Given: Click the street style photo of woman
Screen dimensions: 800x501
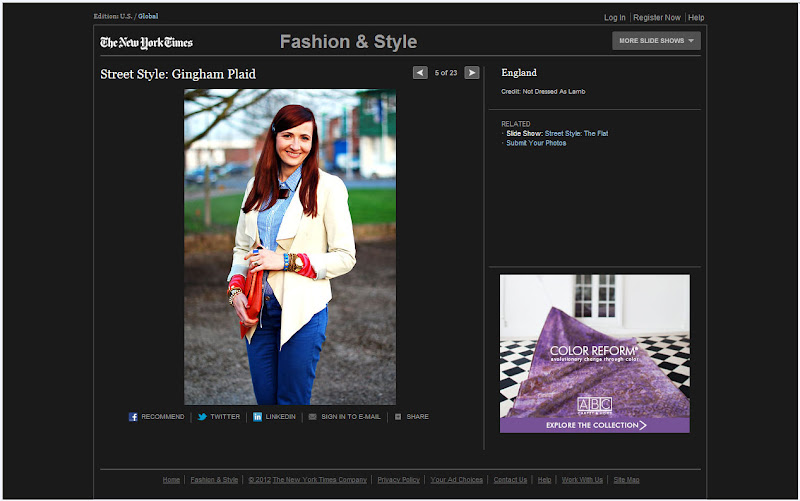Looking at the screenshot, I should (290, 247).
